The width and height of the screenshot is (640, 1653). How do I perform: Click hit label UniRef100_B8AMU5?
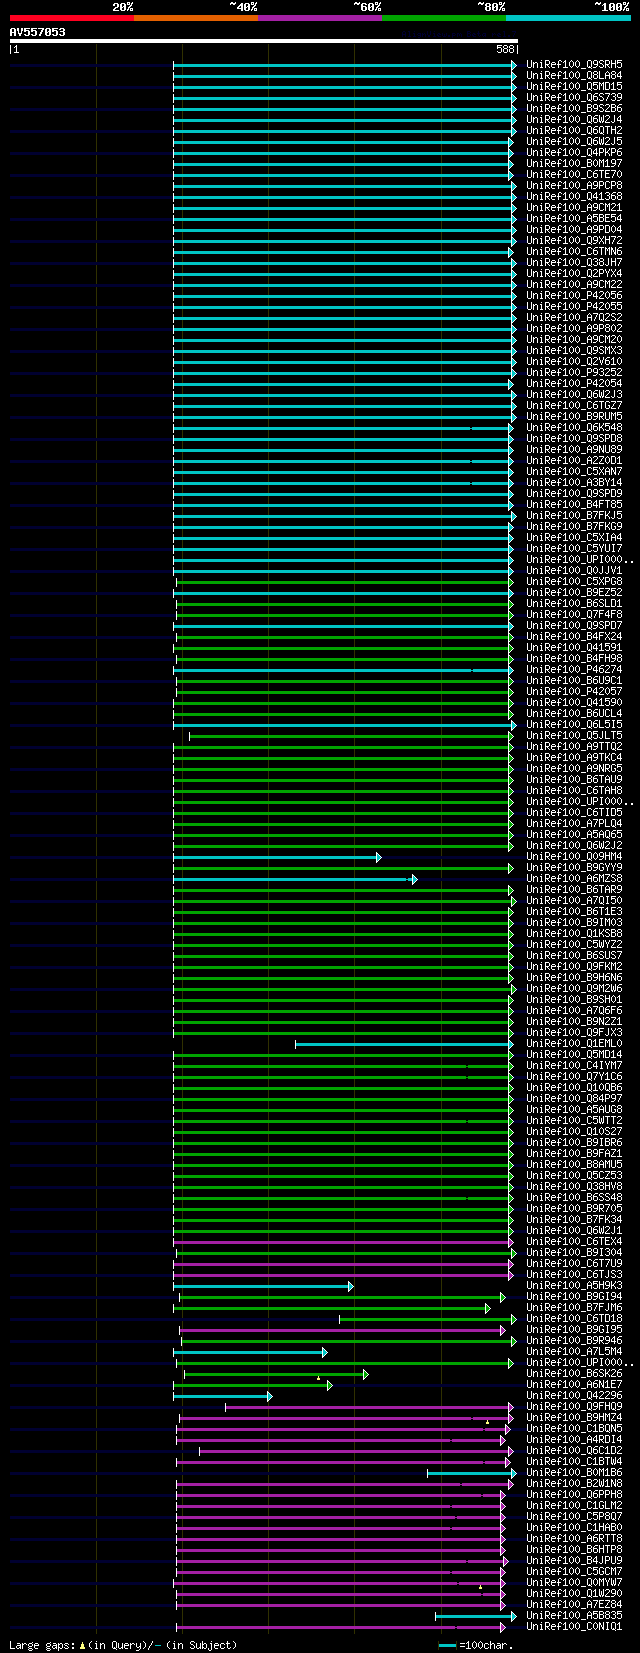coord(574,1164)
